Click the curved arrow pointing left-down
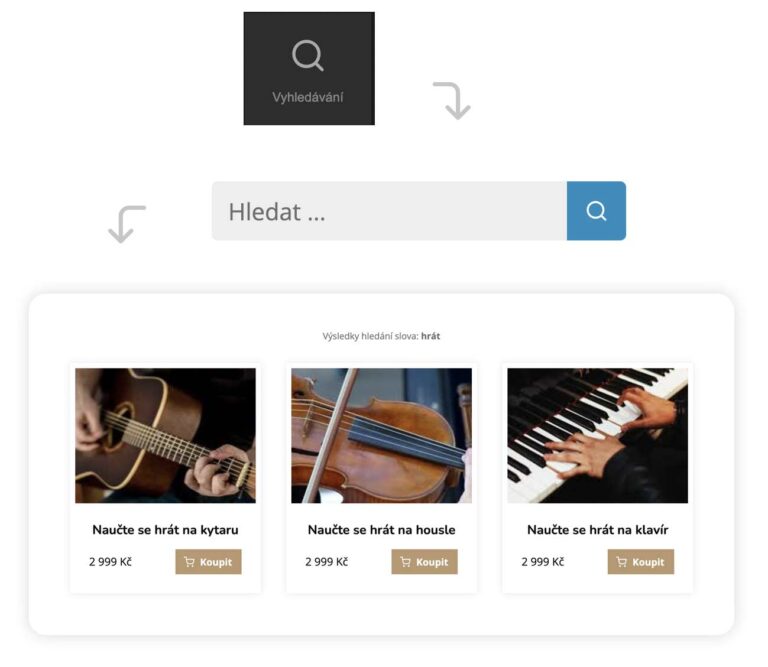The image size is (768, 667). click(x=126, y=224)
